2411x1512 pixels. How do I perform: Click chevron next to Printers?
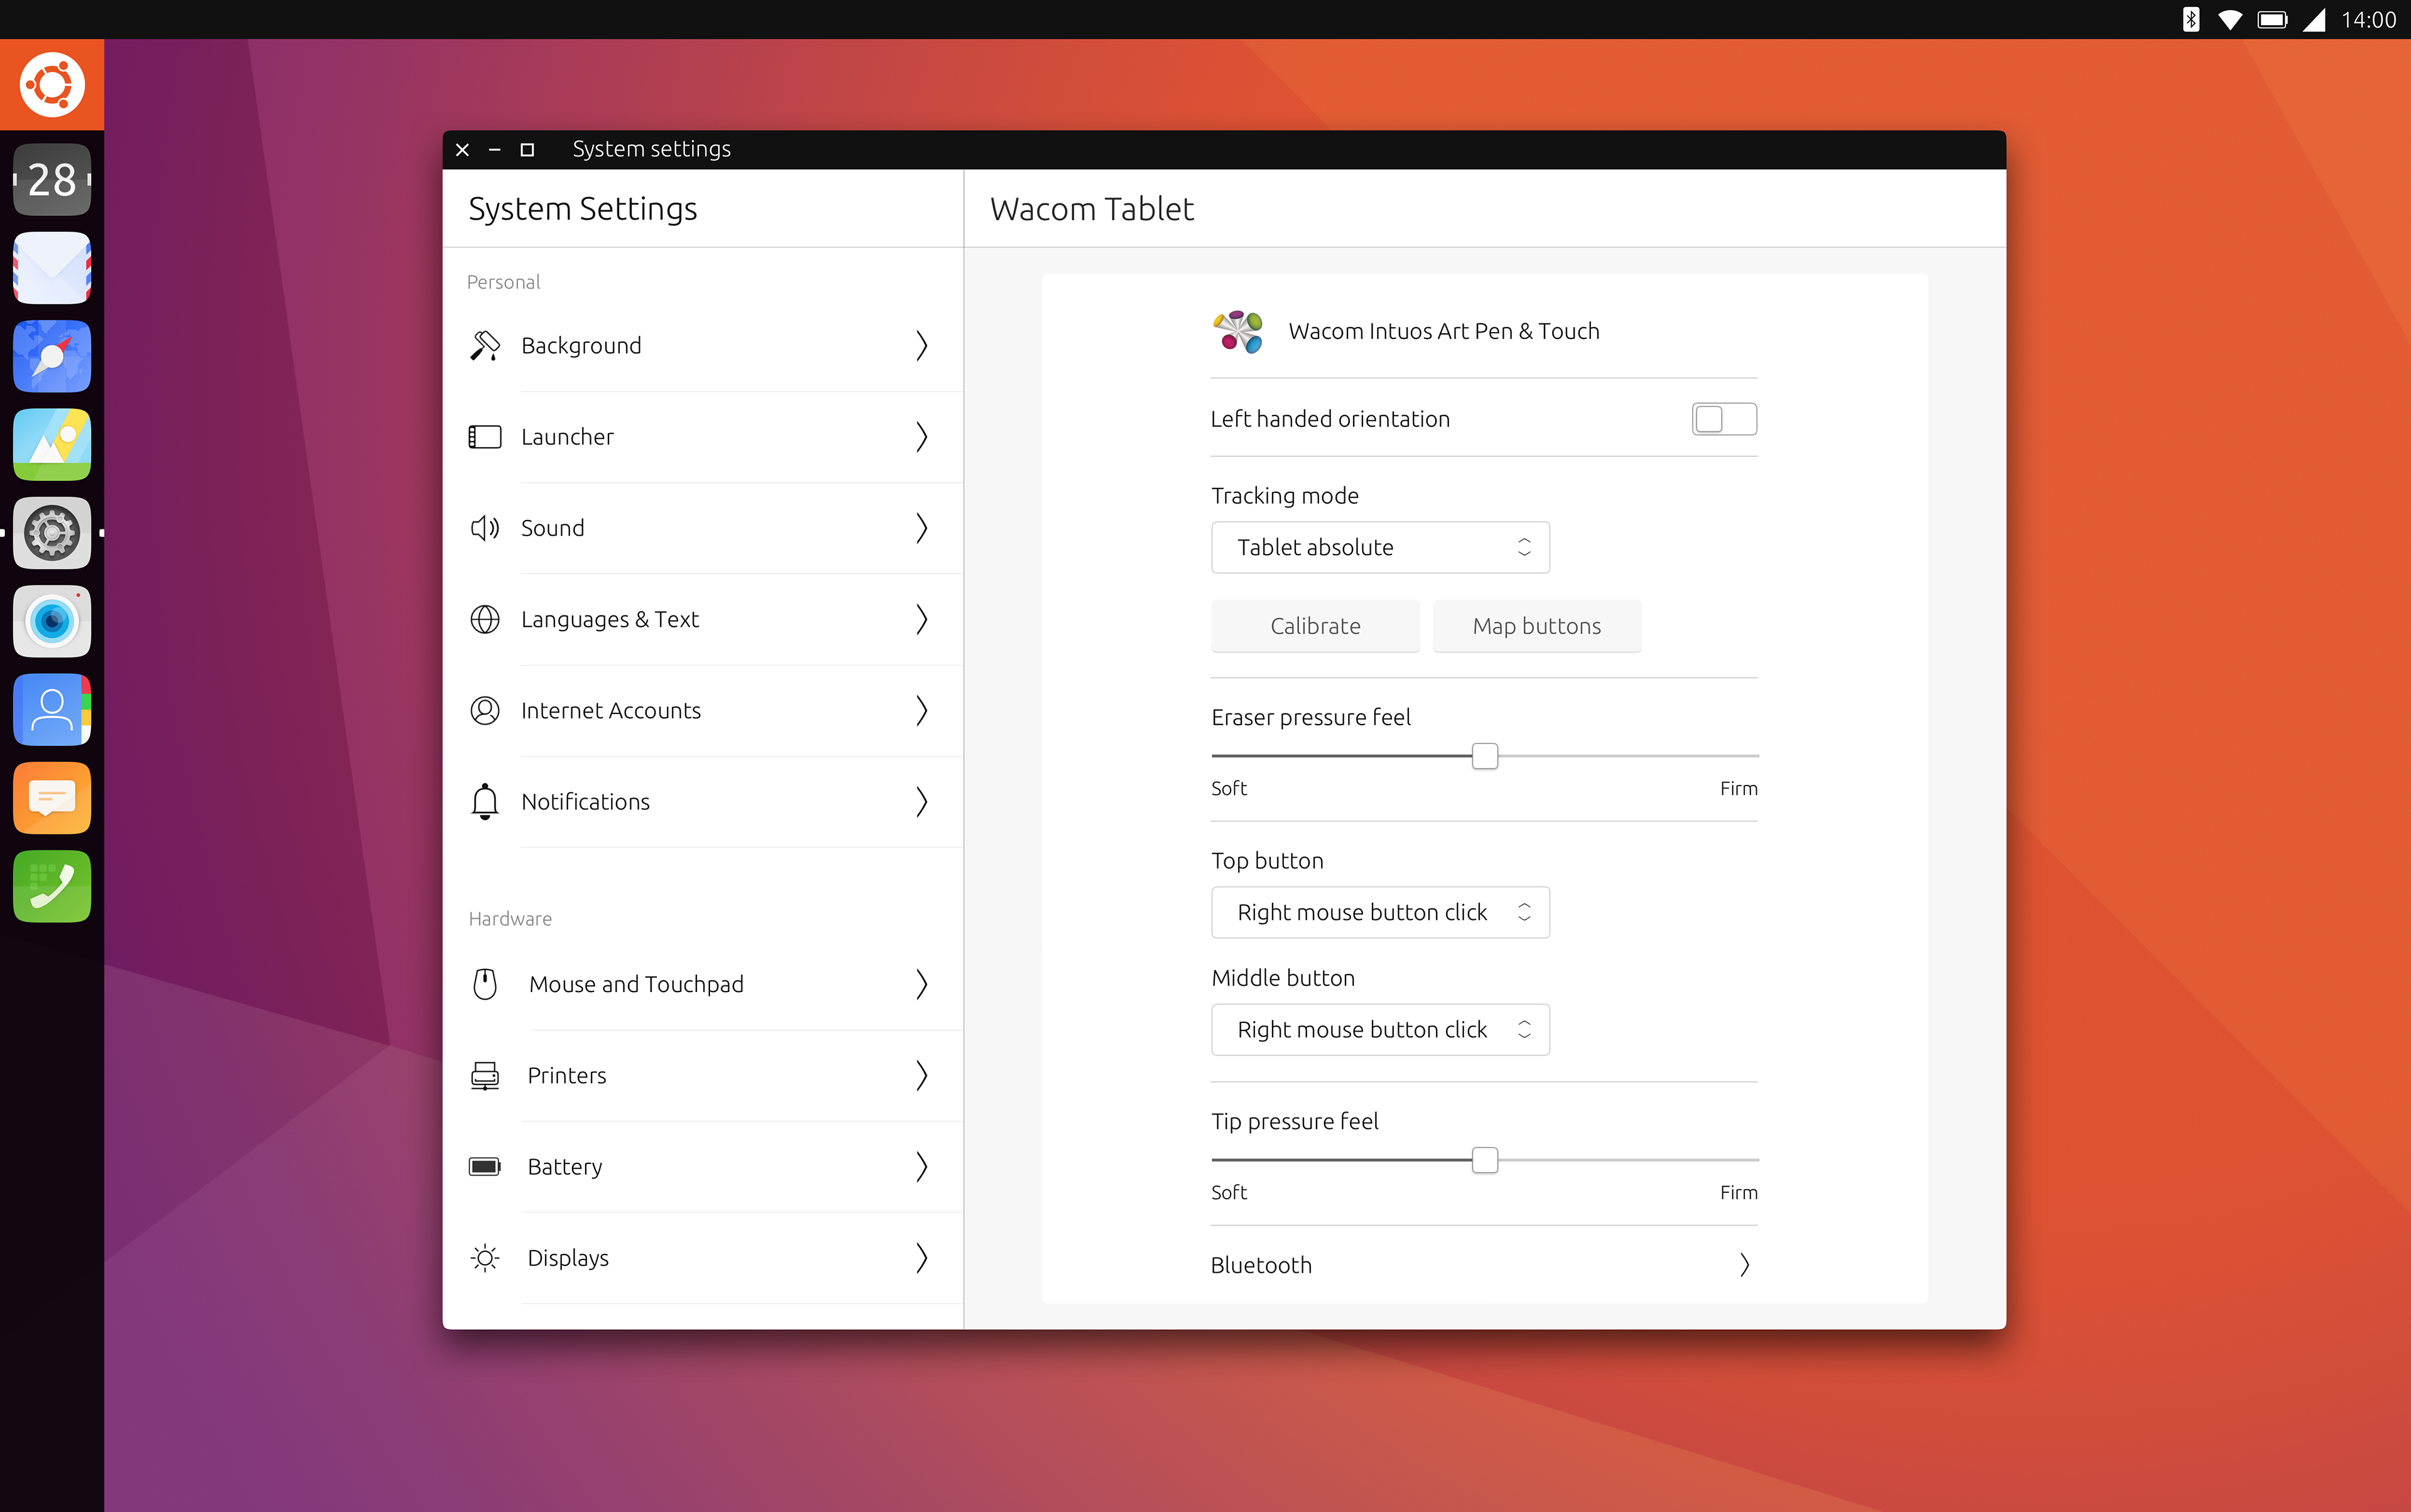coord(921,1075)
